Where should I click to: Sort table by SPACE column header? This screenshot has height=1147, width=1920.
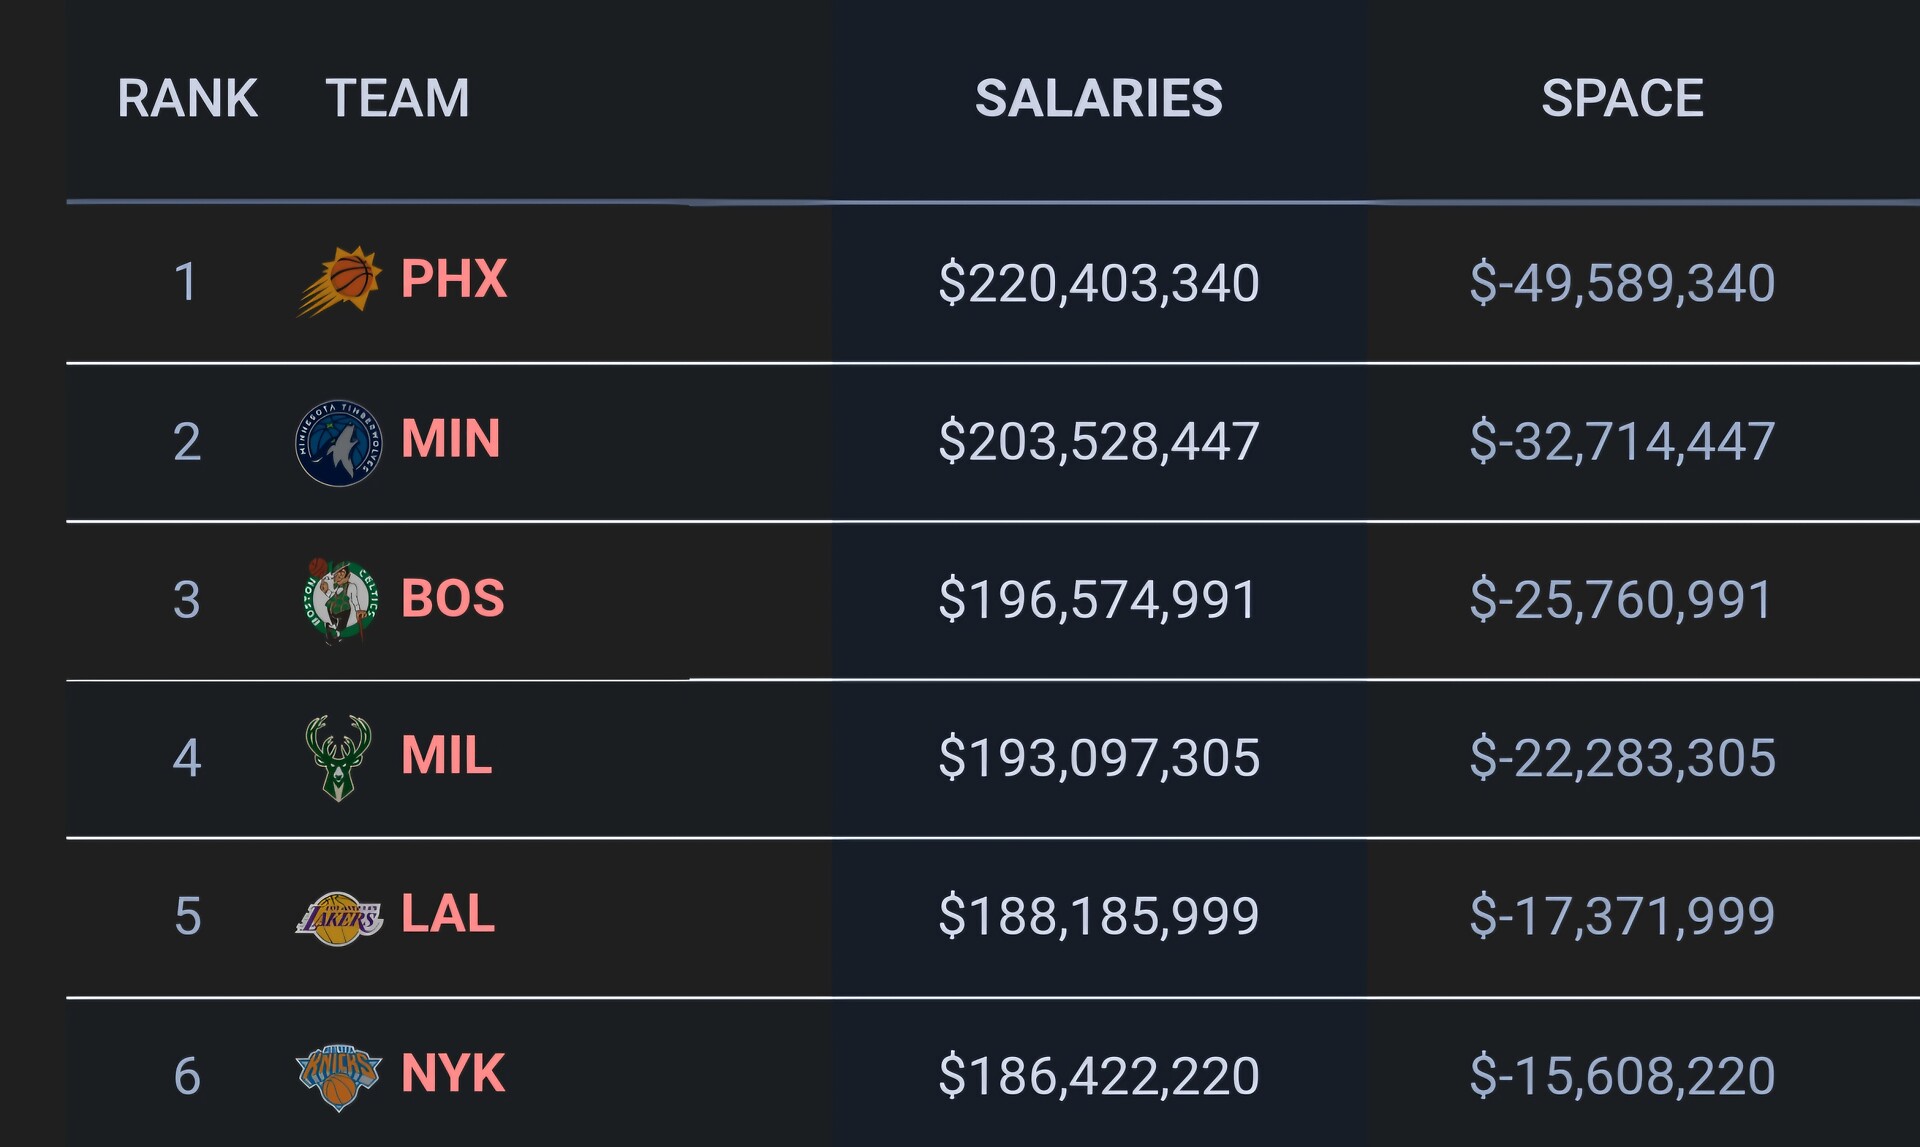pos(1622,98)
